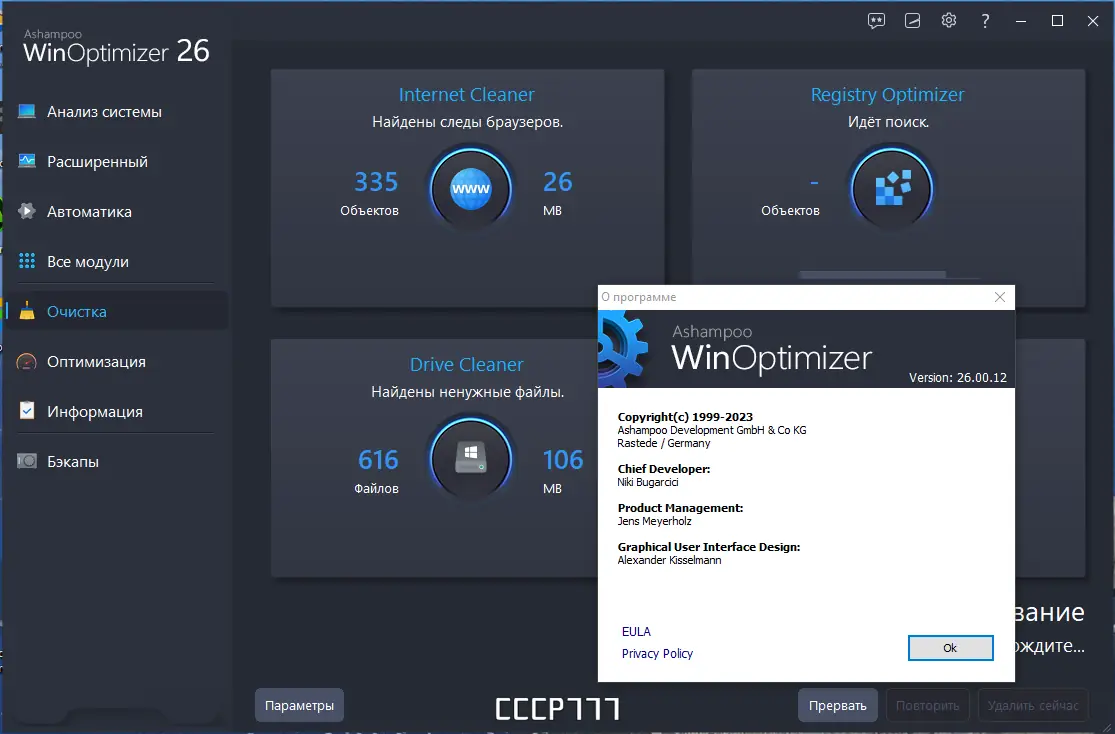Screen dimensions: 1115x734
Task: Select the Очистка sidebar item
Action: pyautogui.click(x=117, y=311)
